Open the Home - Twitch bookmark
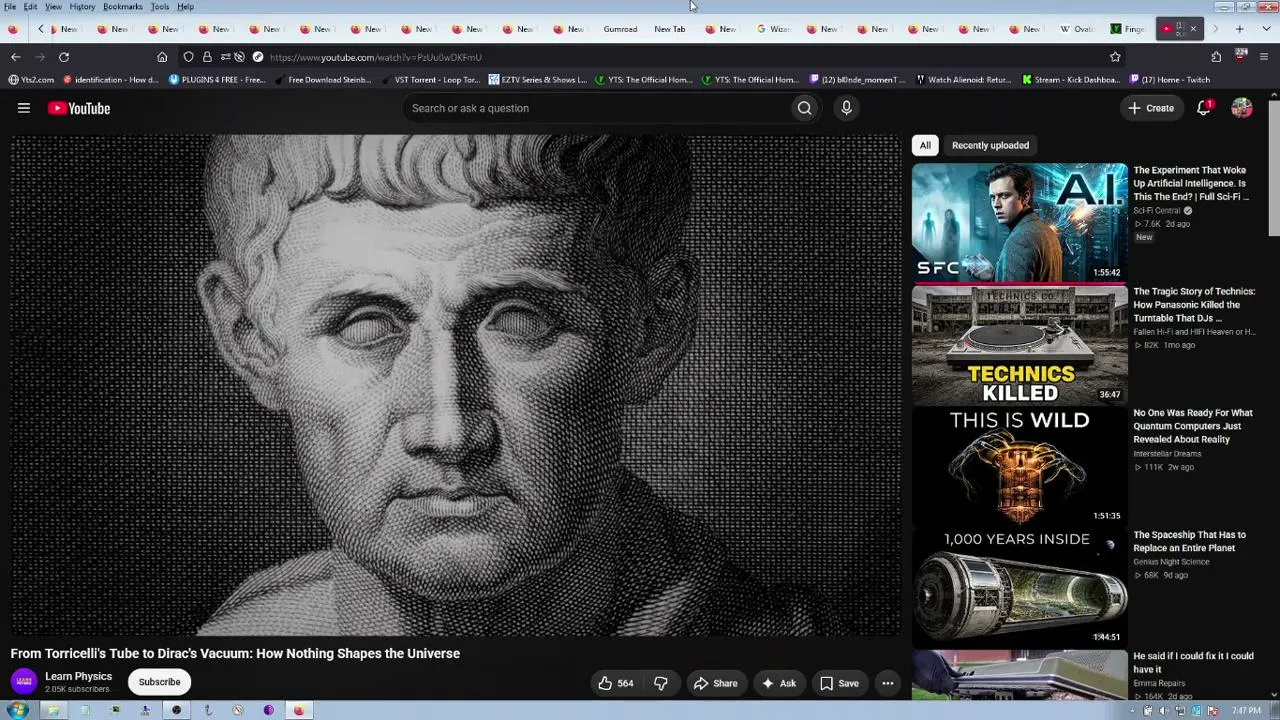 (x=1169, y=79)
